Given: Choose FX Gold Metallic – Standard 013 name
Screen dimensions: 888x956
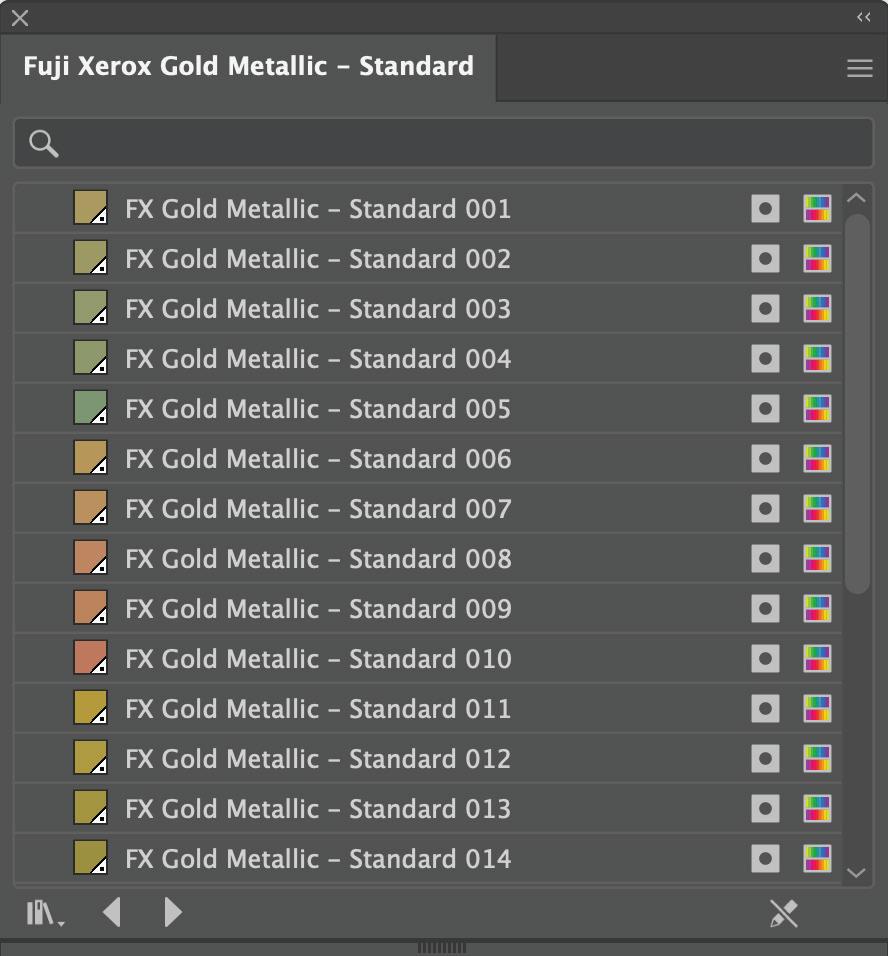Looking at the screenshot, I should point(318,809).
